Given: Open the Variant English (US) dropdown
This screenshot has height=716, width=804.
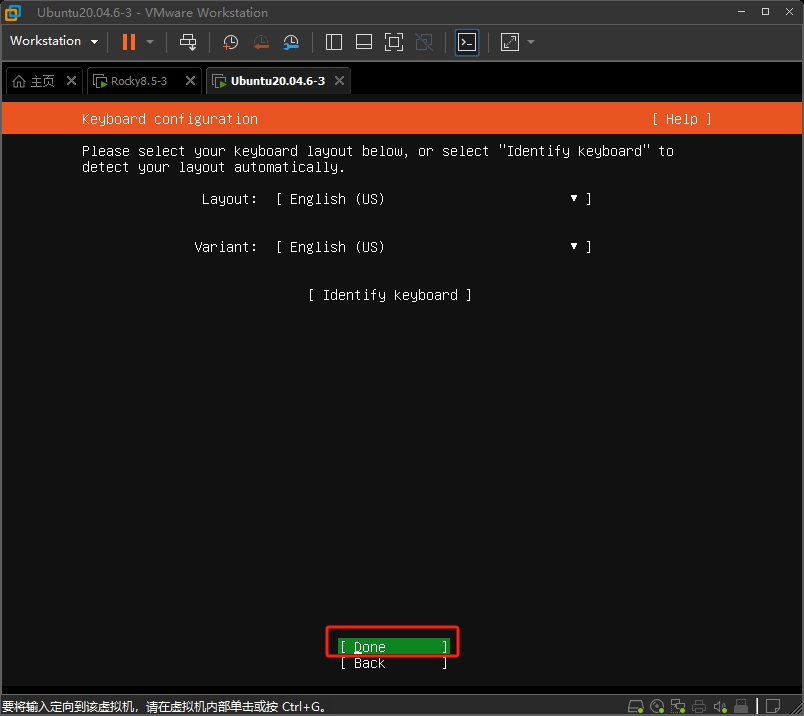Looking at the screenshot, I should click(x=434, y=247).
